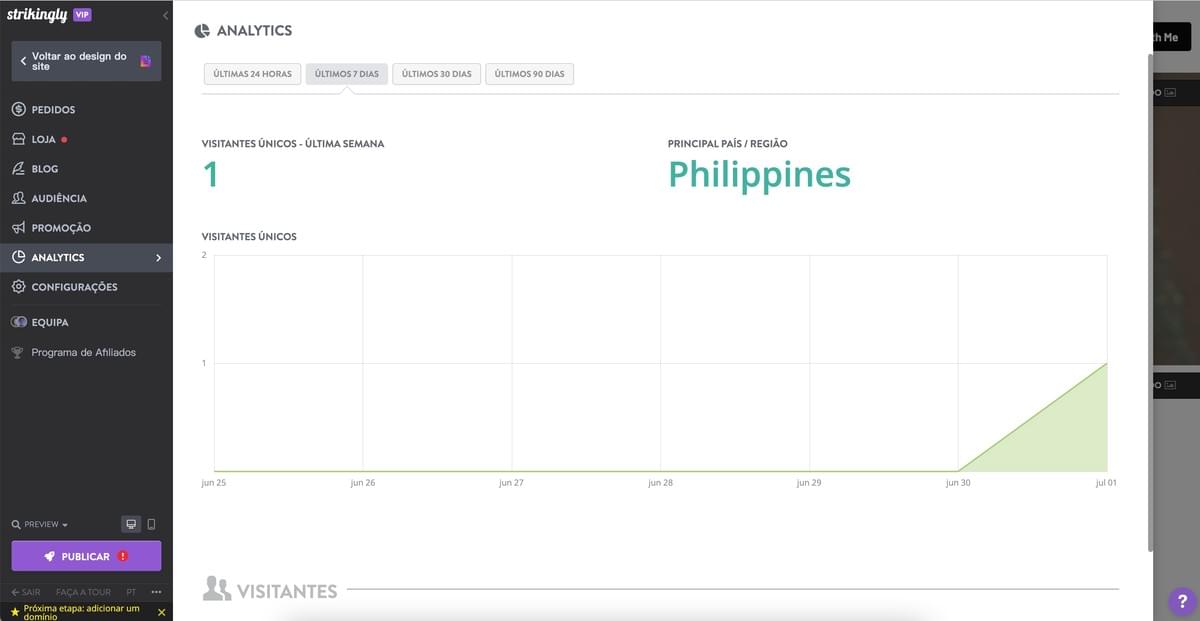Viewport: 1200px width, 621px height.
Task: Open the more options ellipsis menu
Action: pos(156,592)
